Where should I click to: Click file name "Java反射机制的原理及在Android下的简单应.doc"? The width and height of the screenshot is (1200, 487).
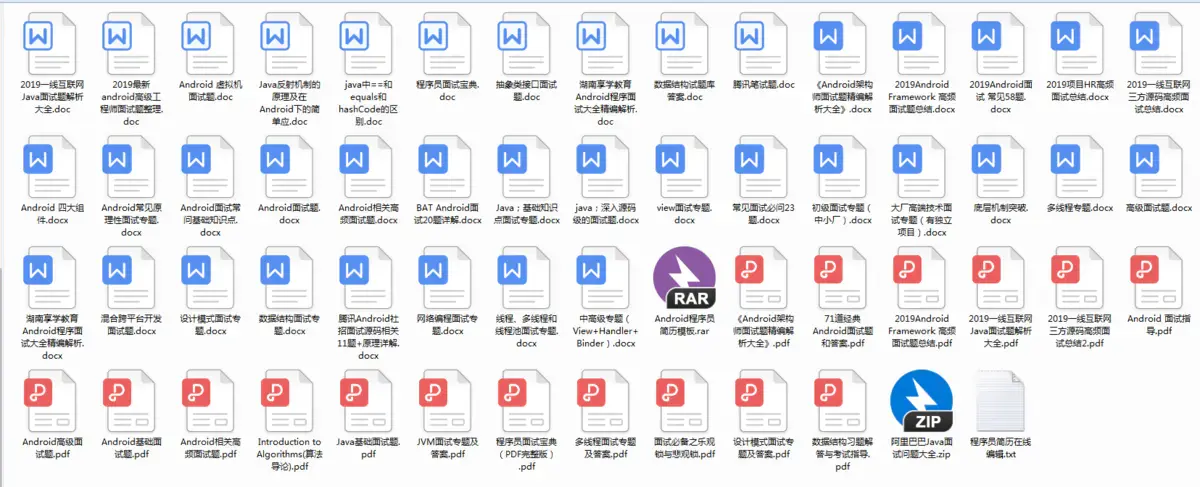click(x=289, y=103)
